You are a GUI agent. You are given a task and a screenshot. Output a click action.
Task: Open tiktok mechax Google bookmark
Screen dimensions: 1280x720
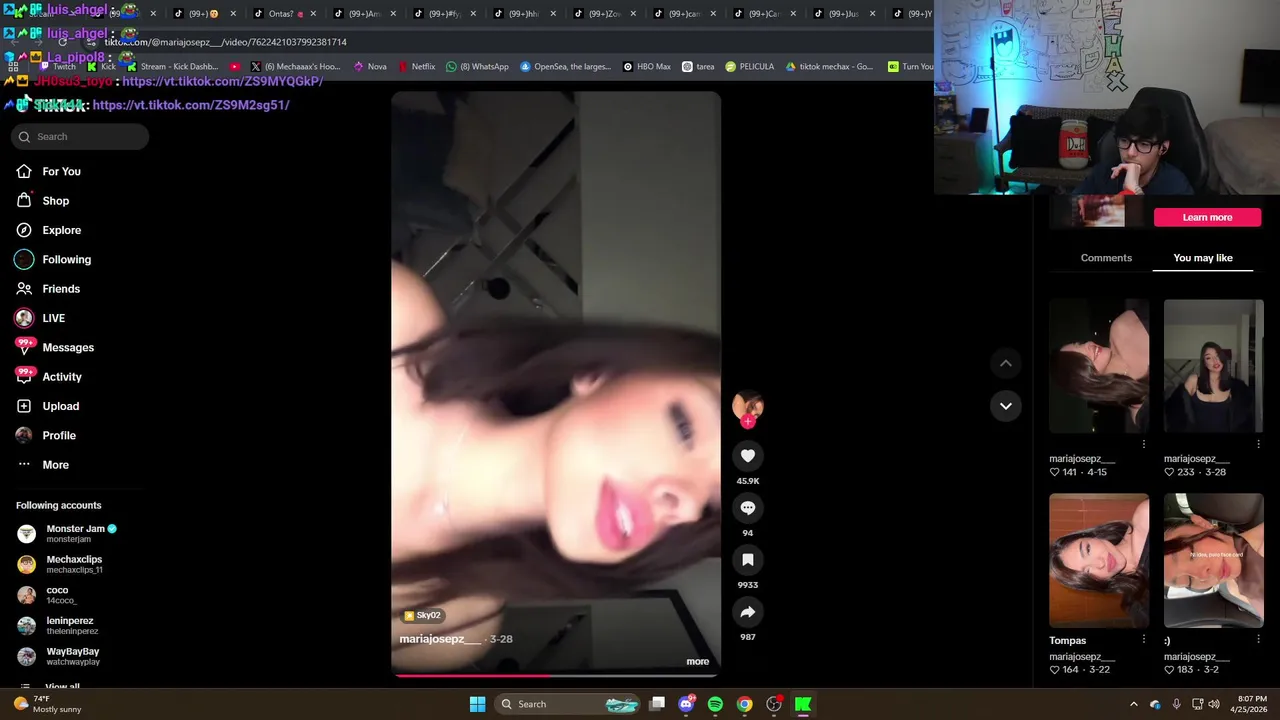pyautogui.click(x=829, y=67)
